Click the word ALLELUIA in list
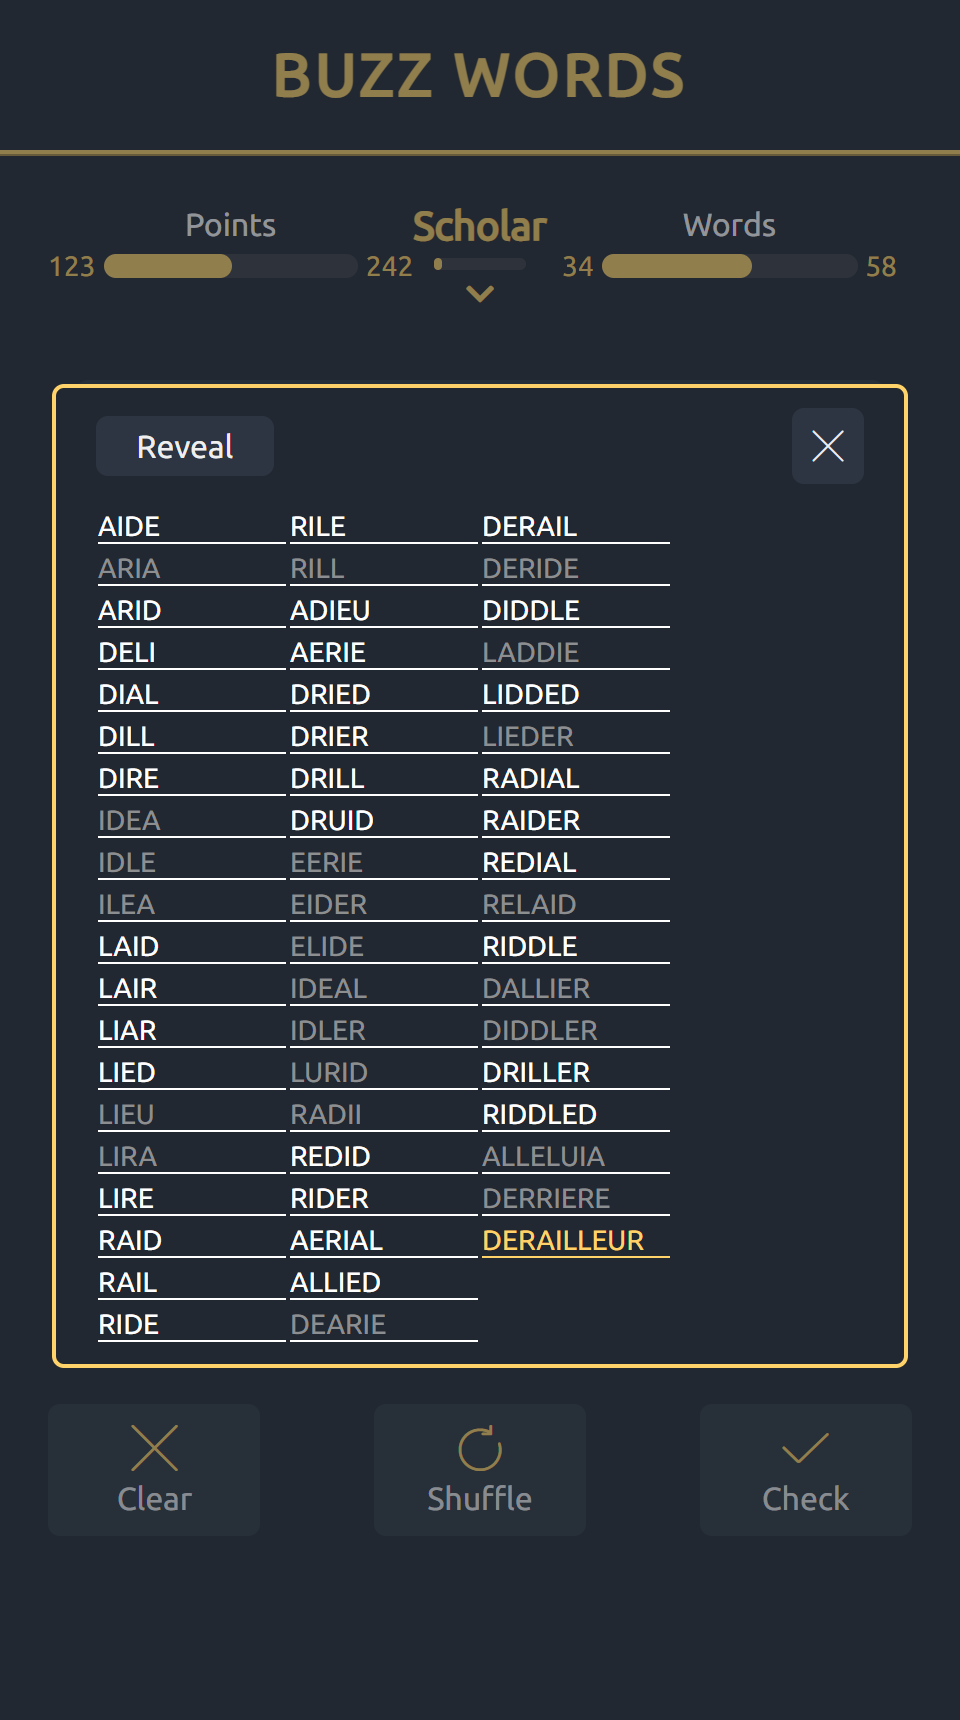The width and height of the screenshot is (960, 1720). (543, 1156)
